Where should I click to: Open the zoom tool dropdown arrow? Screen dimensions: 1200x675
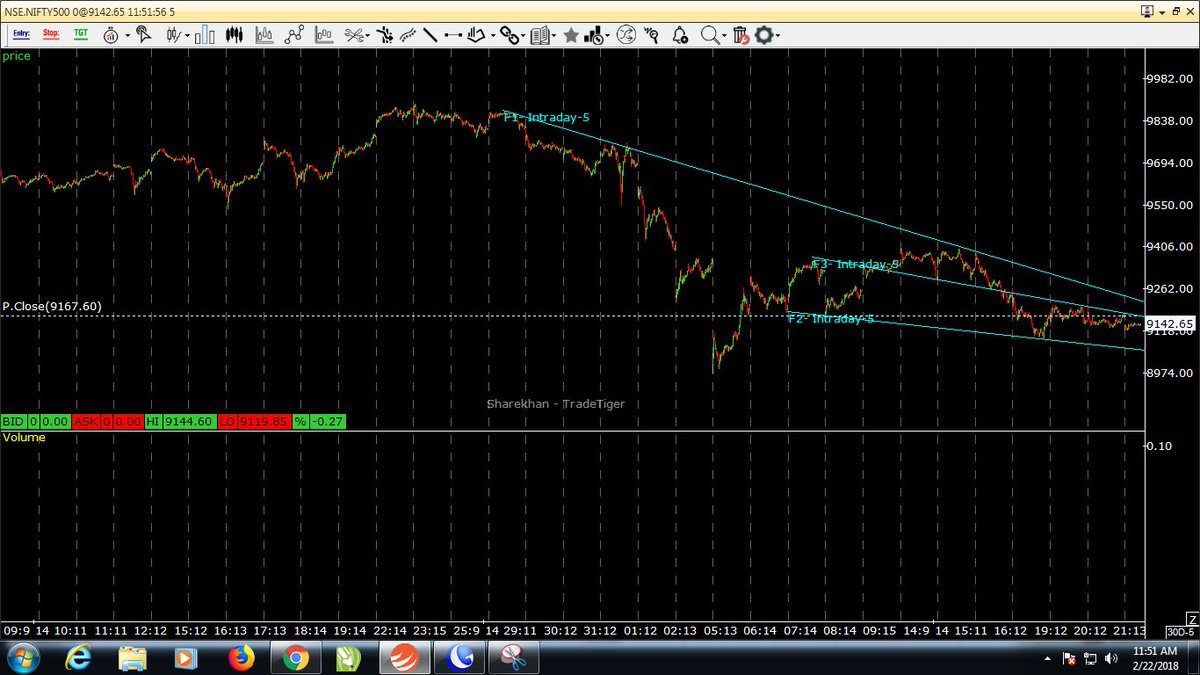[723, 35]
